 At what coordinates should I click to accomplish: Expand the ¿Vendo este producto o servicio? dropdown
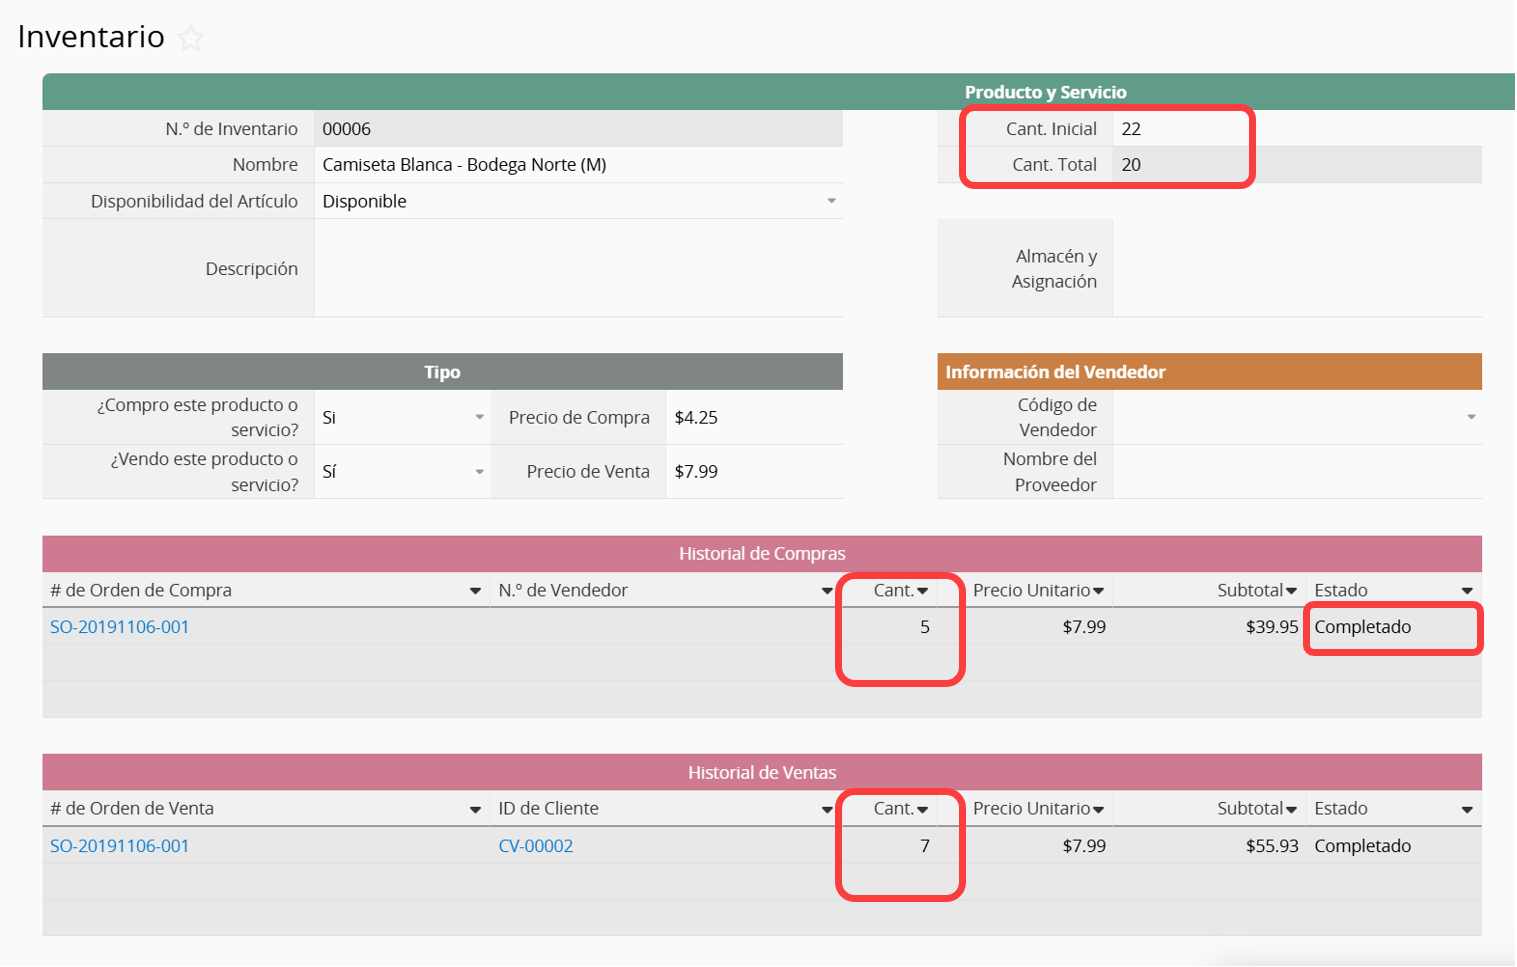point(479,472)
